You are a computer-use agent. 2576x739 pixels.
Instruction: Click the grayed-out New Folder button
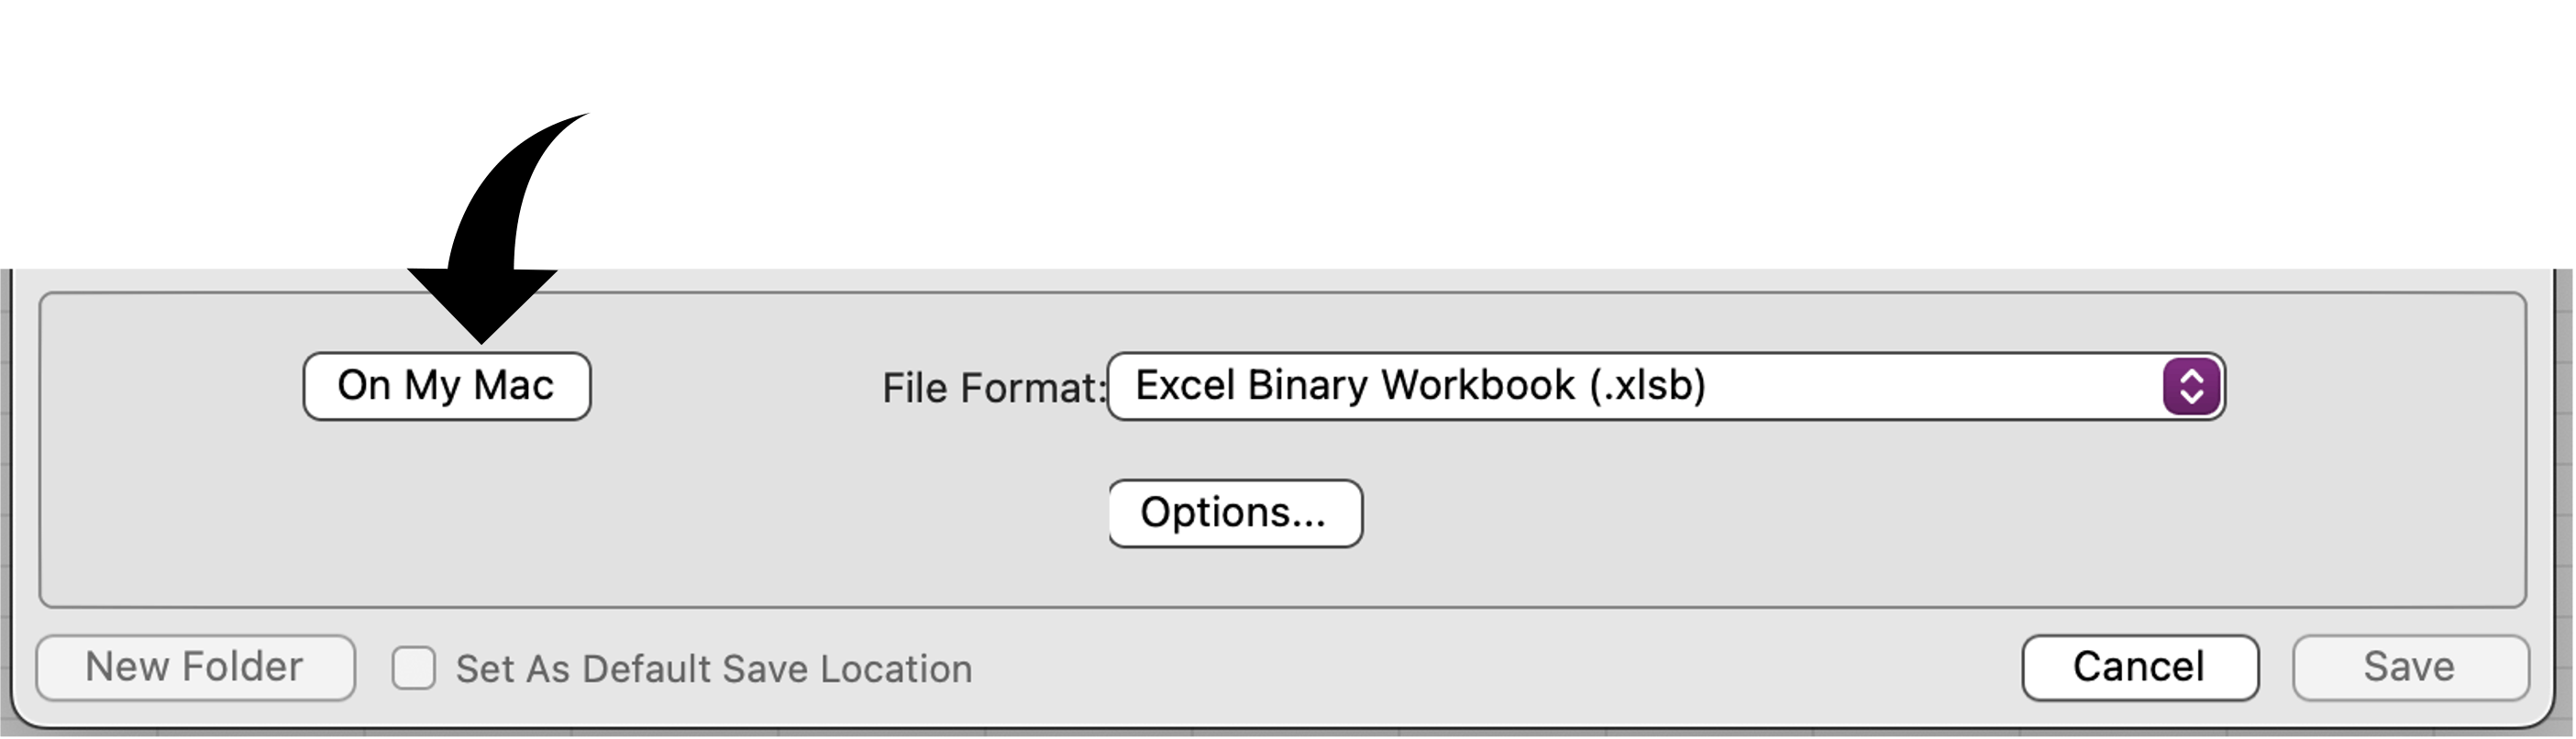click(196, 667)
